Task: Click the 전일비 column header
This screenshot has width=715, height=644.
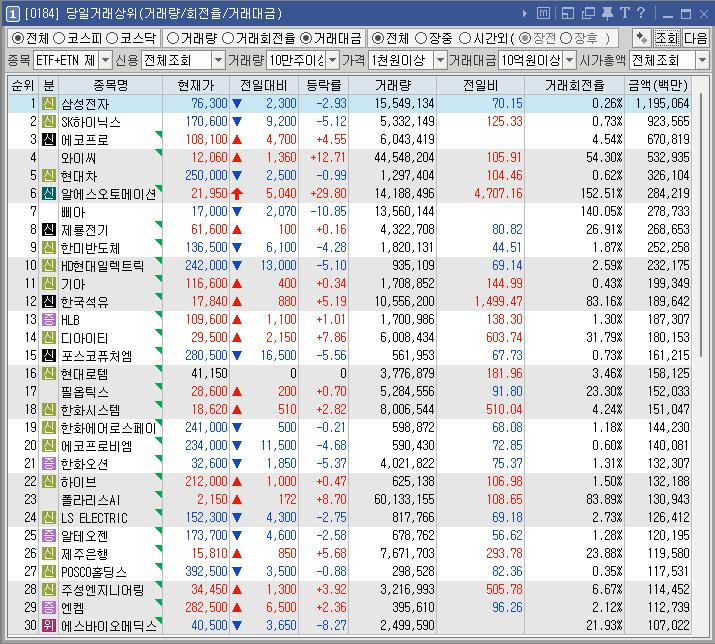Action: point(481,85)
